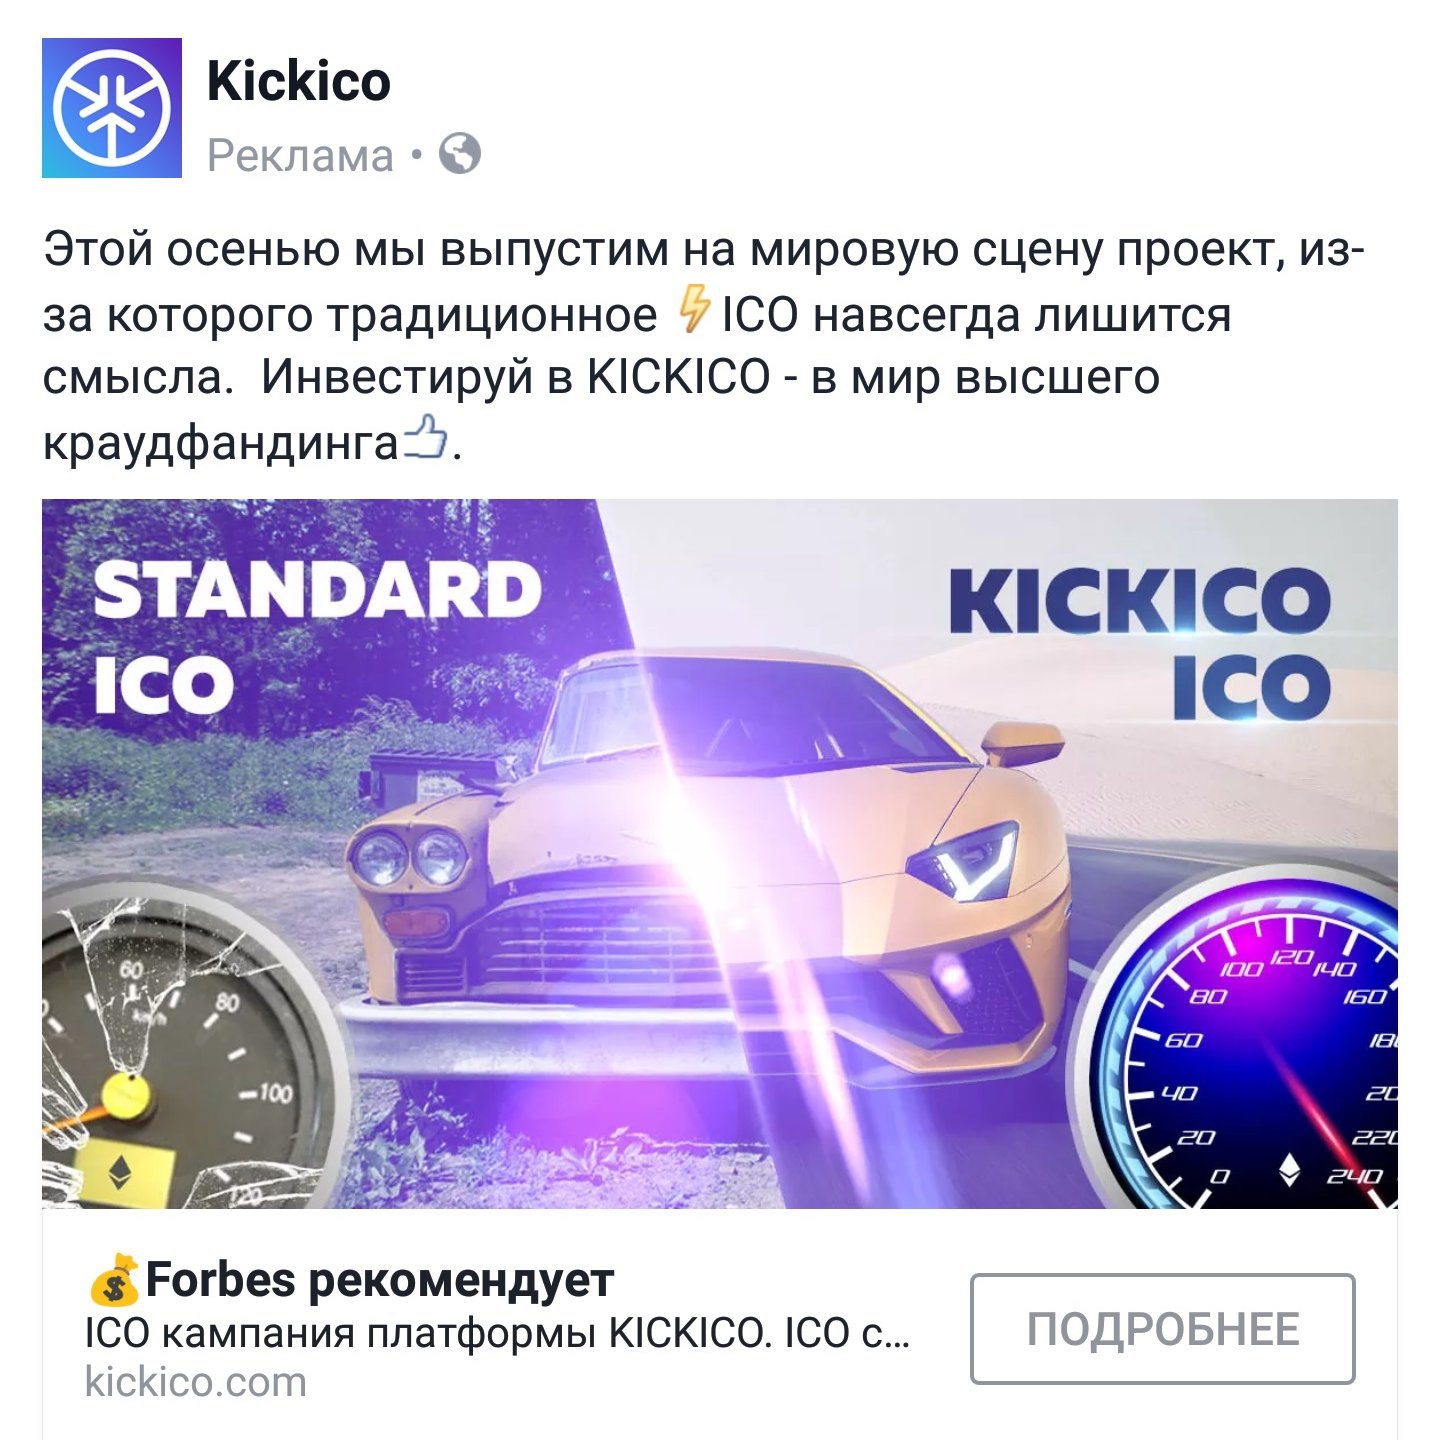The image size is (1440, 1440).
Task: Open the Forbes рекомендует headline
Action: click(380, 1280)
